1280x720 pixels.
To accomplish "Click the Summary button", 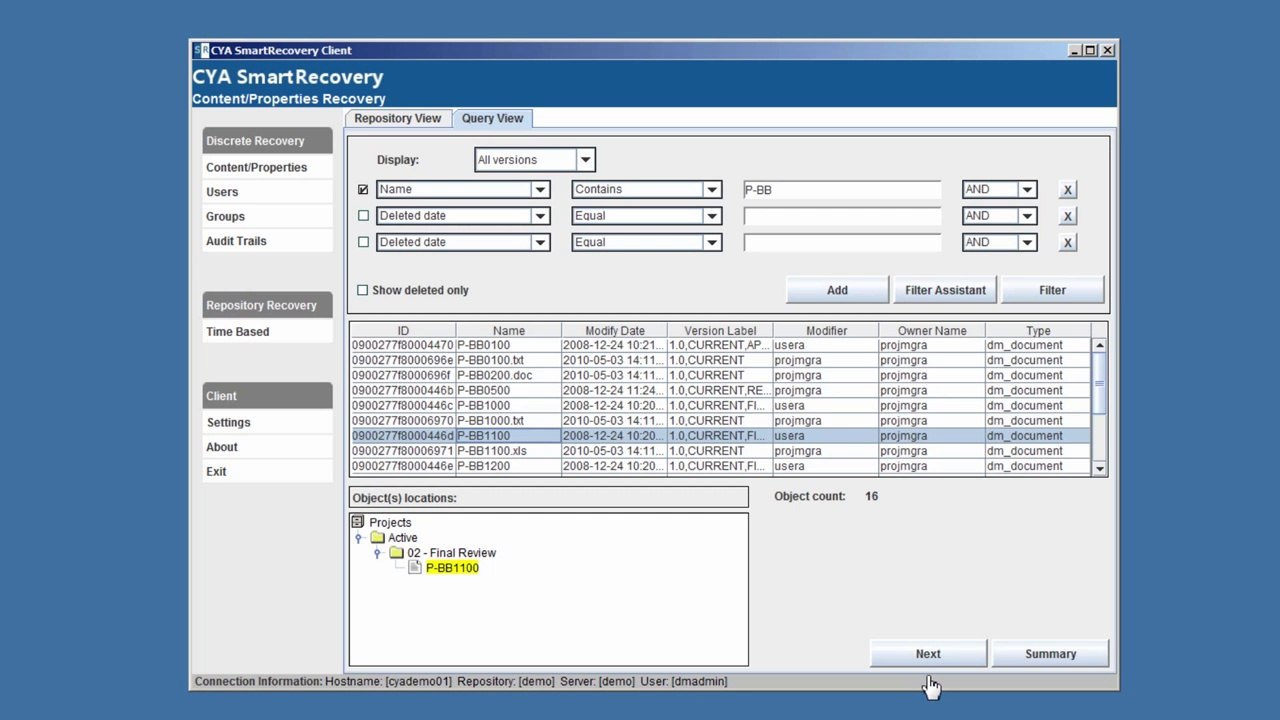I will [1050, 654].
